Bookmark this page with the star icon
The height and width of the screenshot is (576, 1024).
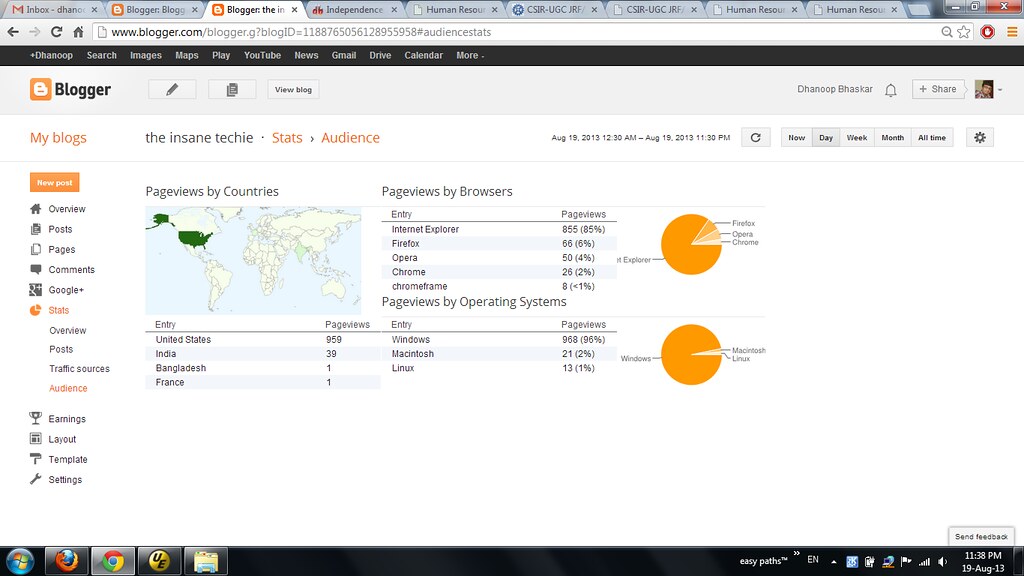(964, 32)
